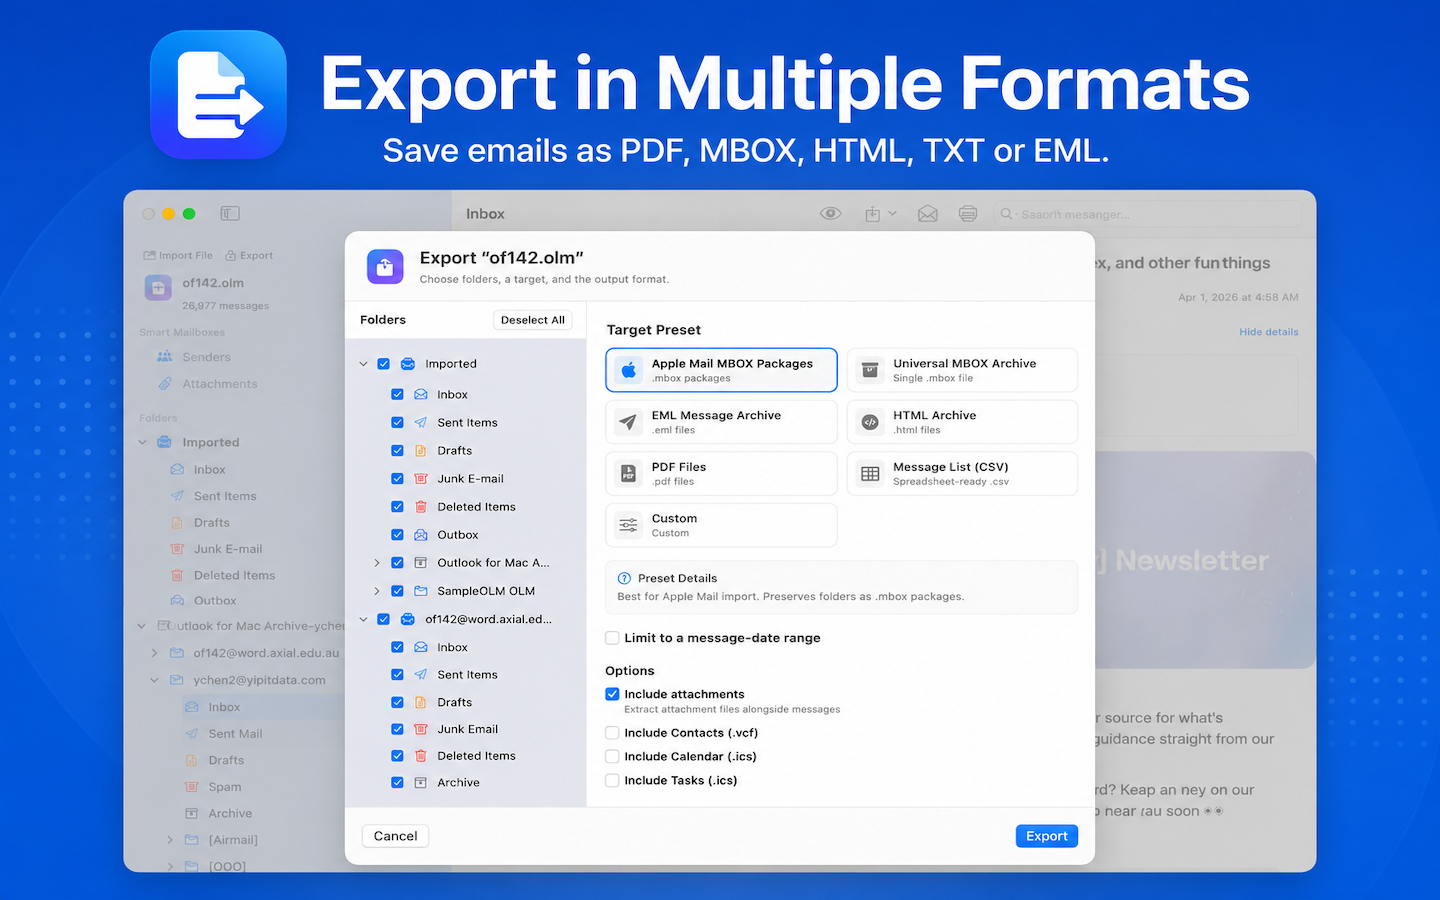1440x900 pixels.
Task: Click highlighted Inbox icon under ychen2@yipitdata.com
Action: 192,707
